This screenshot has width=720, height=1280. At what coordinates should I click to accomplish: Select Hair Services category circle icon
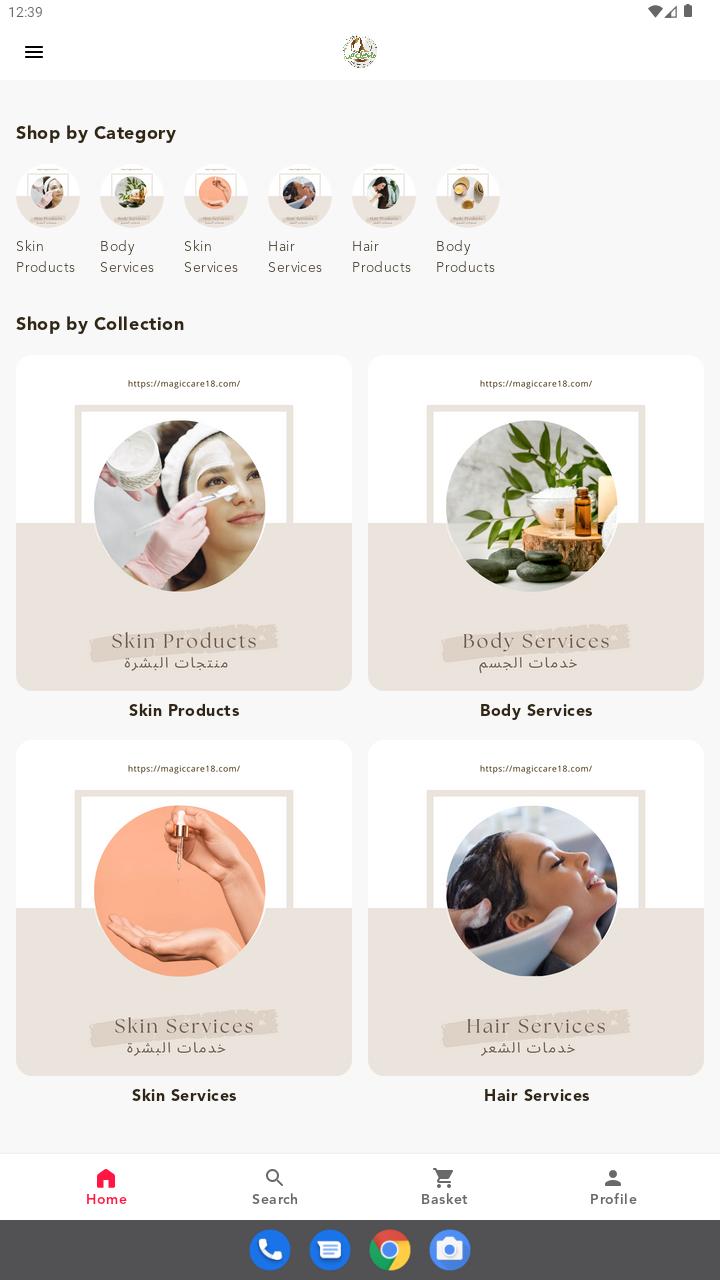[300, 196]
